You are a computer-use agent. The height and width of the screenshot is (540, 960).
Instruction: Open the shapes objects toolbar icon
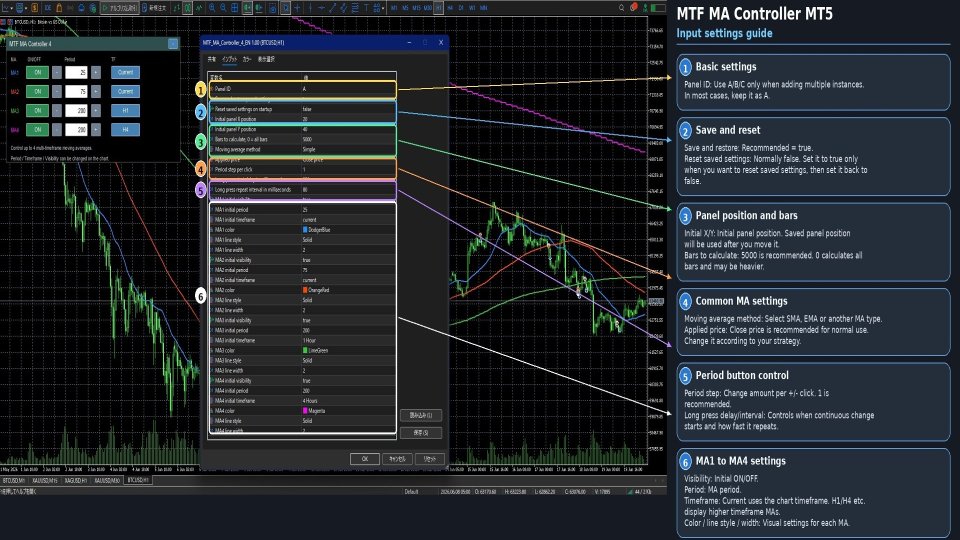pyautogui.click(x=375, y=7)
